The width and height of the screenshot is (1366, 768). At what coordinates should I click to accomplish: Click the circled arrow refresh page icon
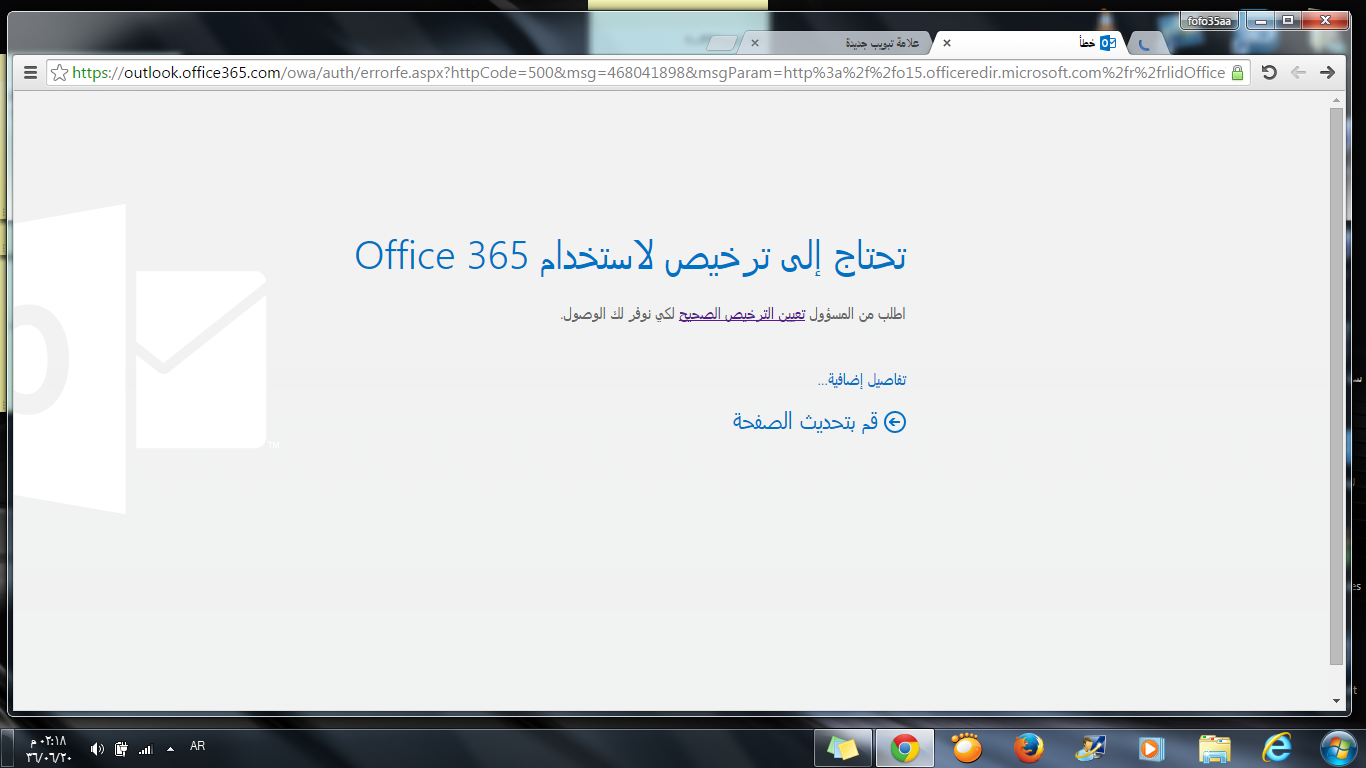896,422
